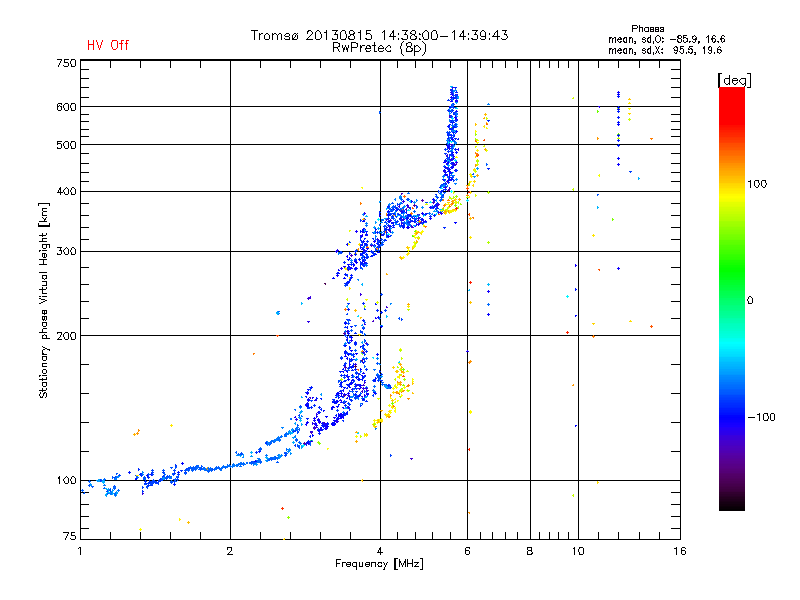
Task: Click the 2 MHz frequency axis tick label
Action: [230, 551]
